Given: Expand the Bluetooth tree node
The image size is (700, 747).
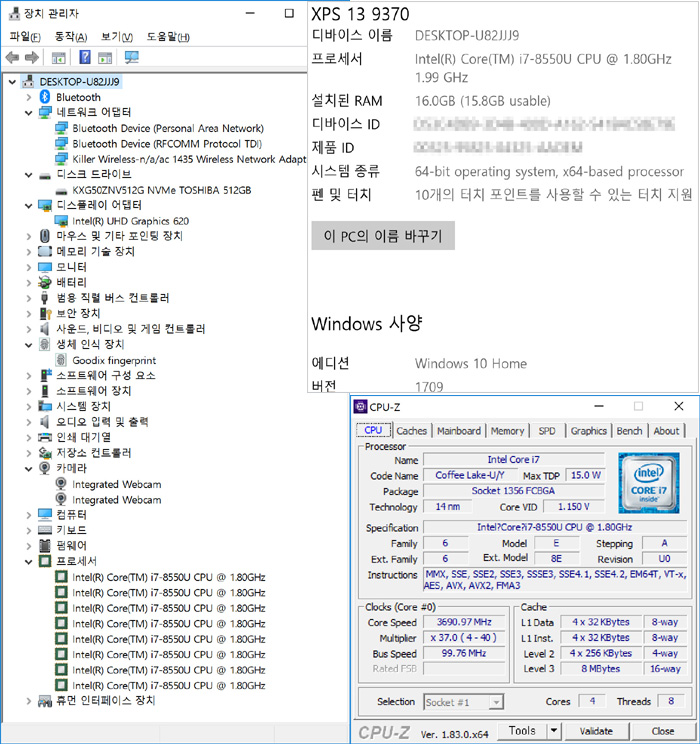Looking at the screenshot, I should 29,98.
